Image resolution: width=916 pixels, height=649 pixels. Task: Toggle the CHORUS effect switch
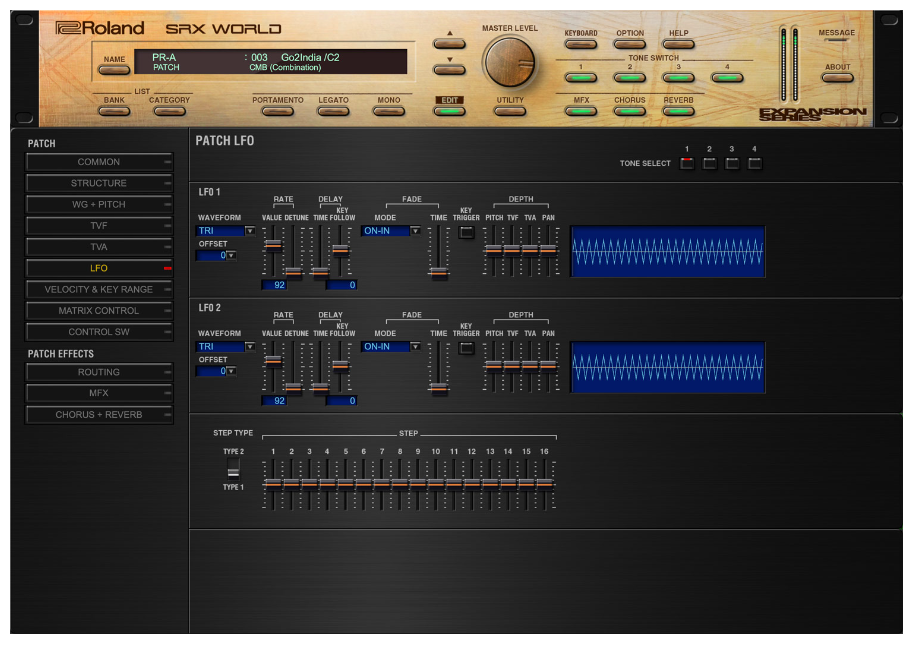(630, 111)
